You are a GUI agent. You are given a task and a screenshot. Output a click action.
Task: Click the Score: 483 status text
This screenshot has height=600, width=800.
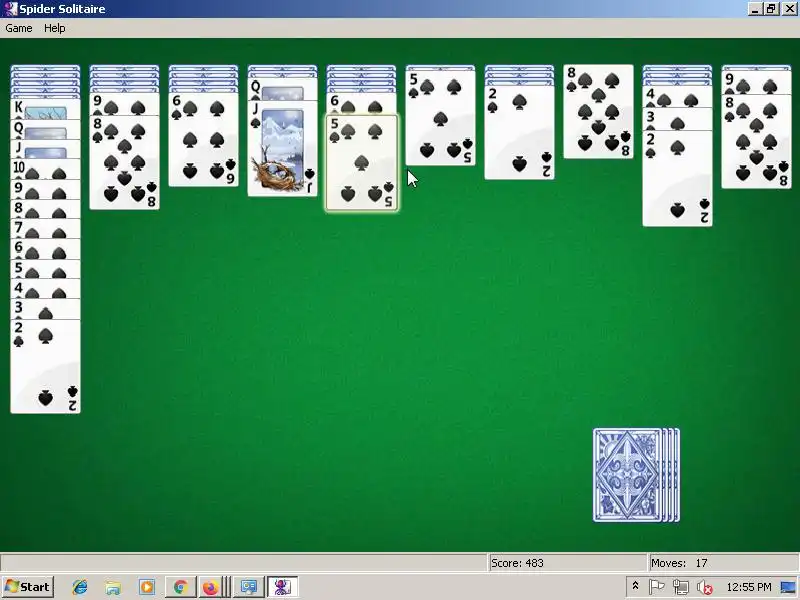click(517, 563)
